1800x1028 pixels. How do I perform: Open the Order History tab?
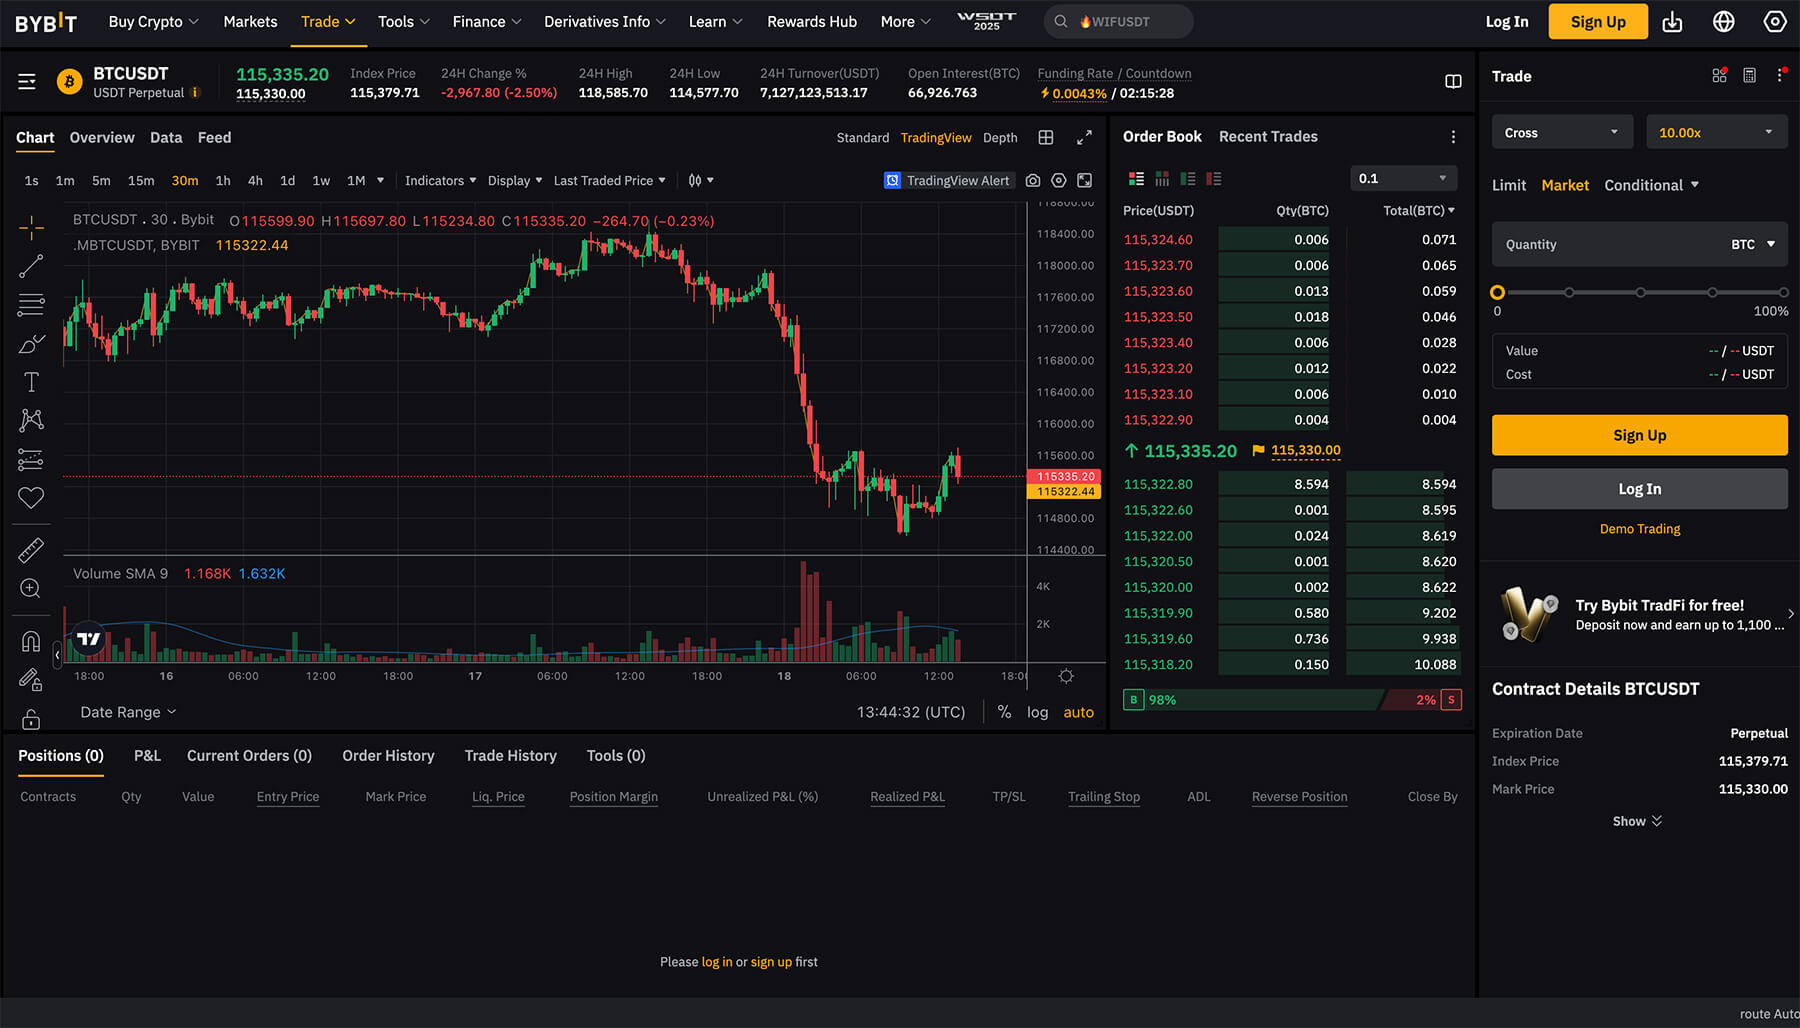pos(388,756)
